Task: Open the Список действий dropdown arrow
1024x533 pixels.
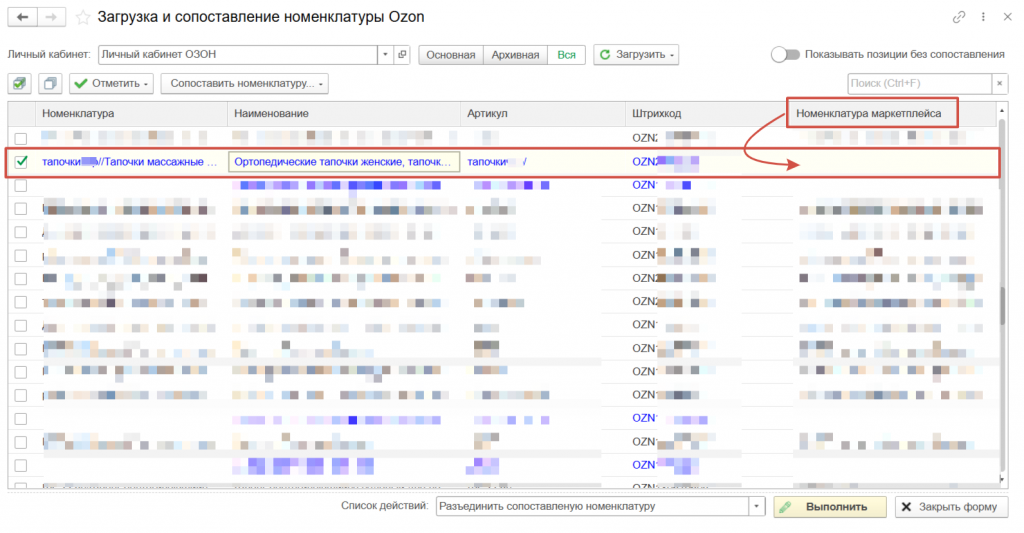Action: click(756, 507)
